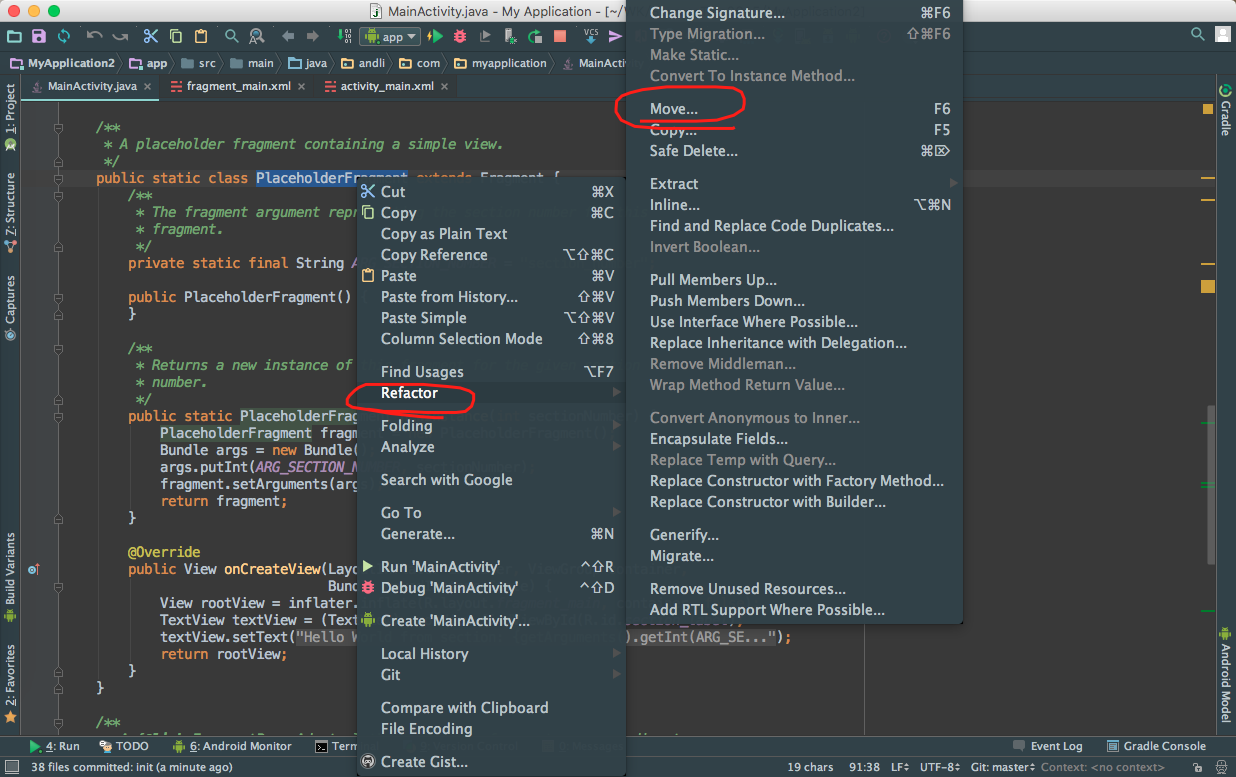Expand the Go To submenu
Viewport: 1236px width, 777px height.
tap(491, 513)
